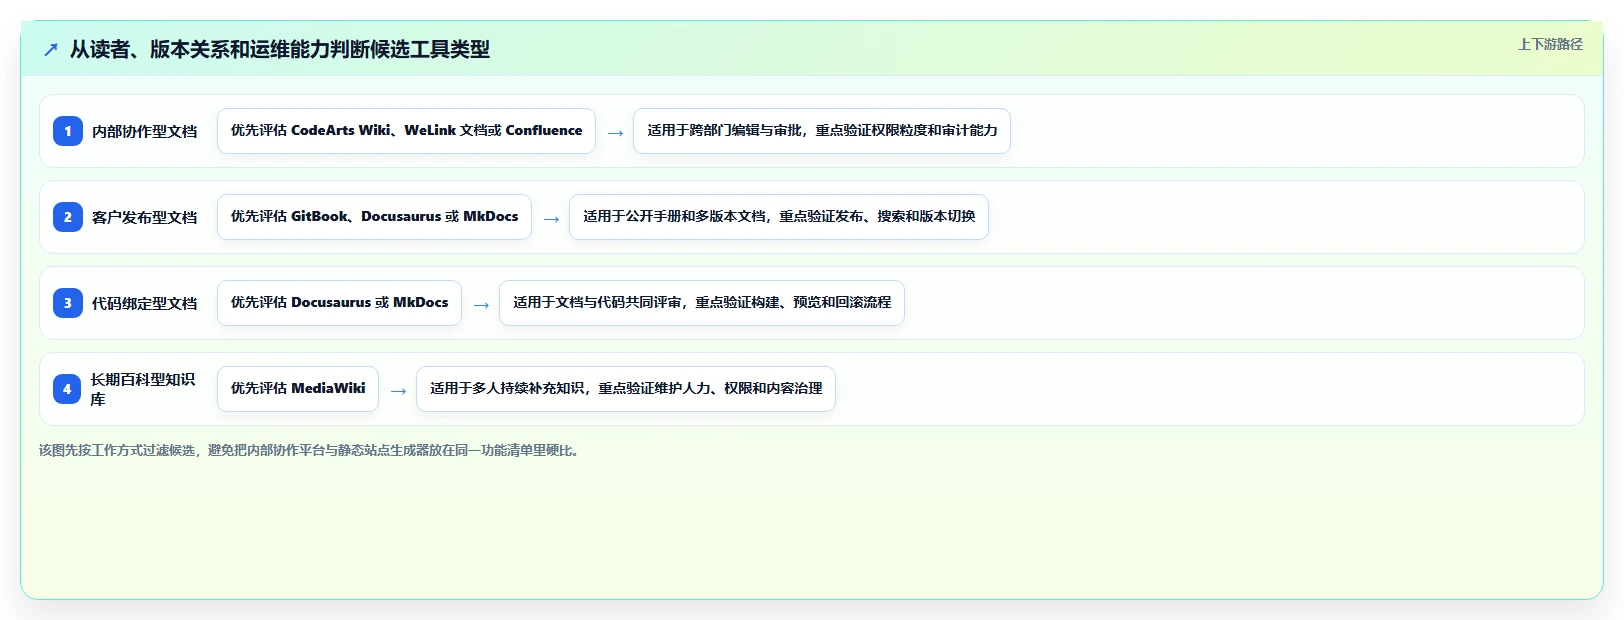The height and width of the screenshot is (620, 1624).
Task: Click the footnote starting 该图先按工作方式过滤候选
Action: [311, 450]
